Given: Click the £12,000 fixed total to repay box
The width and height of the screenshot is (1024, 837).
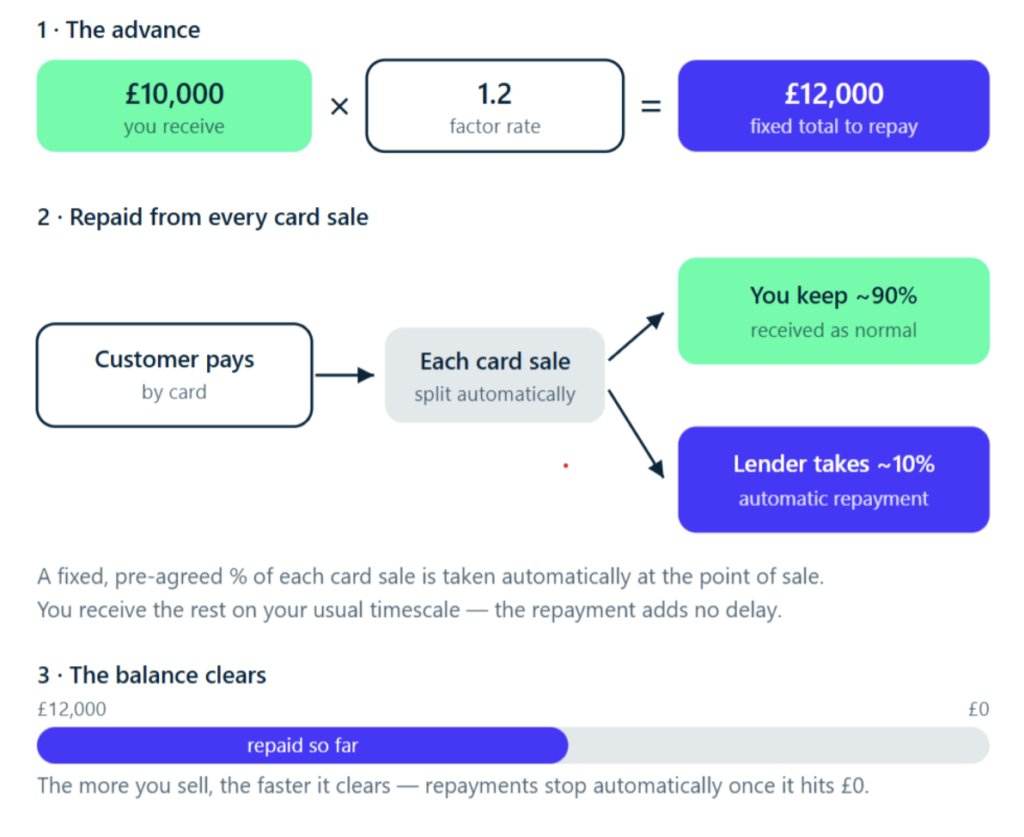Looking at the screenshot, I should point(833,106).
